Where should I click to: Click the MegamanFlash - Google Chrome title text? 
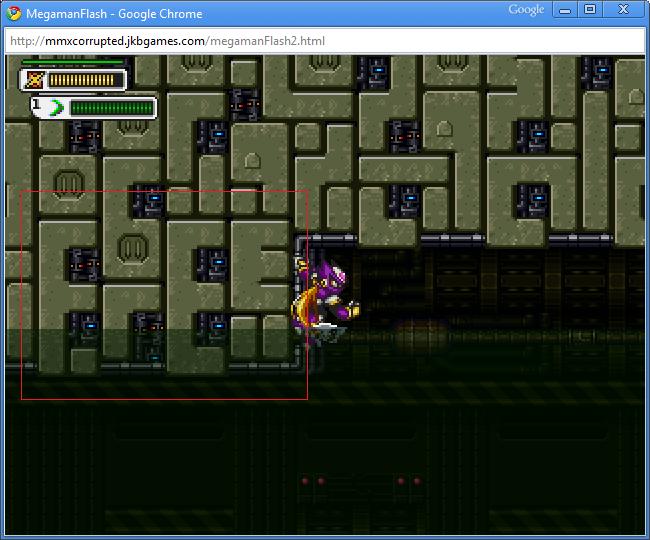[x=114, y=14]
